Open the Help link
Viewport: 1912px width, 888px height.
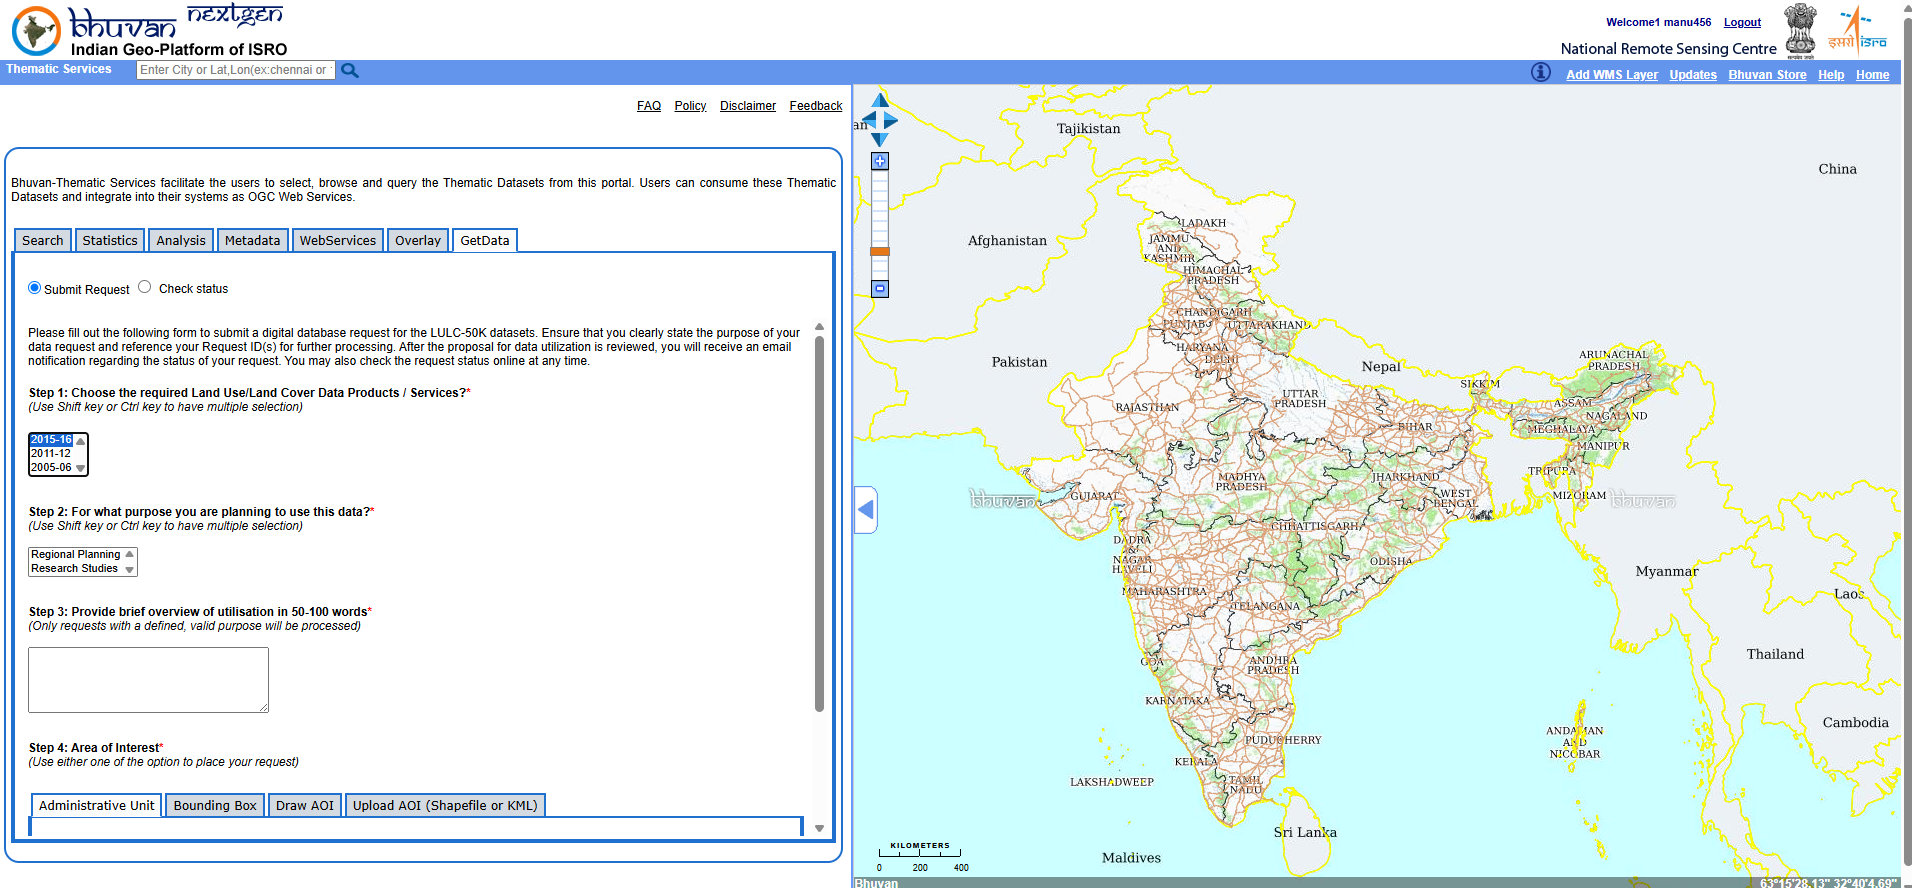pos(1831,75)
